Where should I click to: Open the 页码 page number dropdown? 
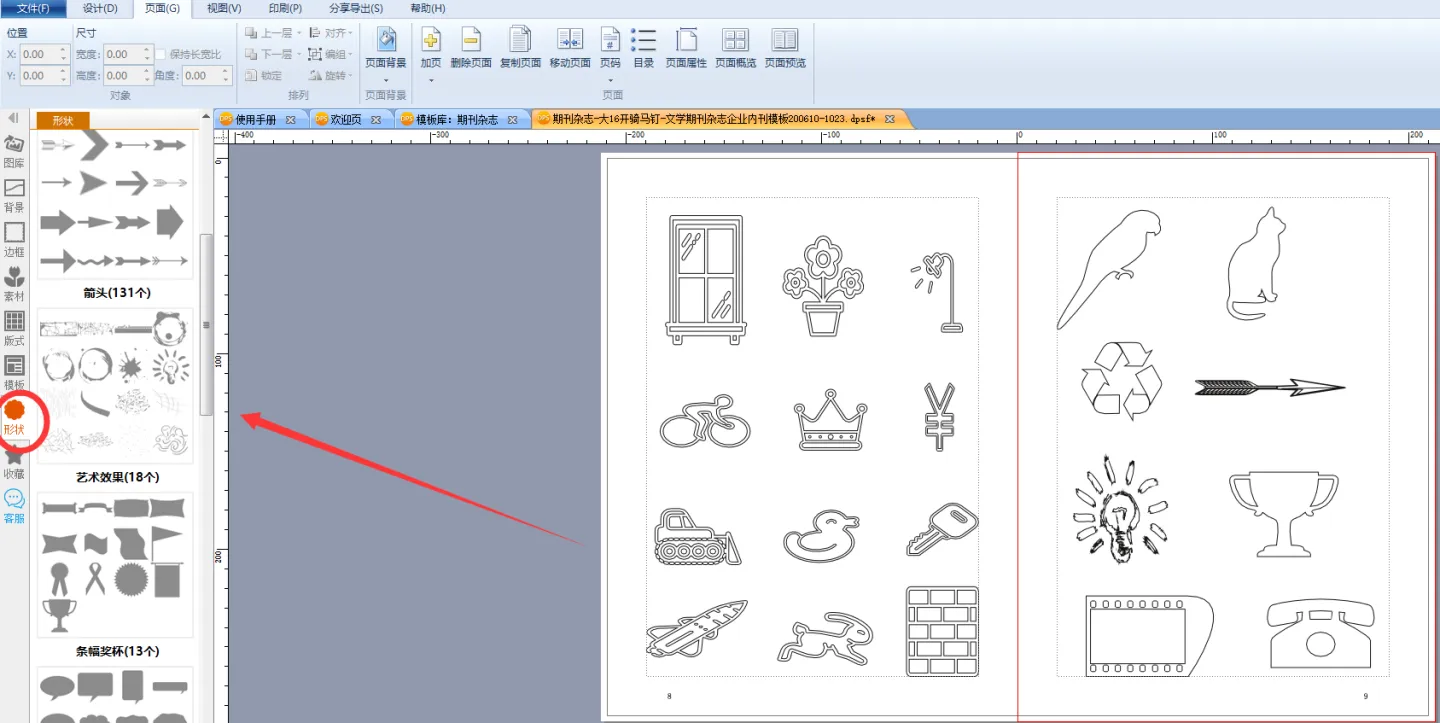pyautogui.click(x=610, y=80)
